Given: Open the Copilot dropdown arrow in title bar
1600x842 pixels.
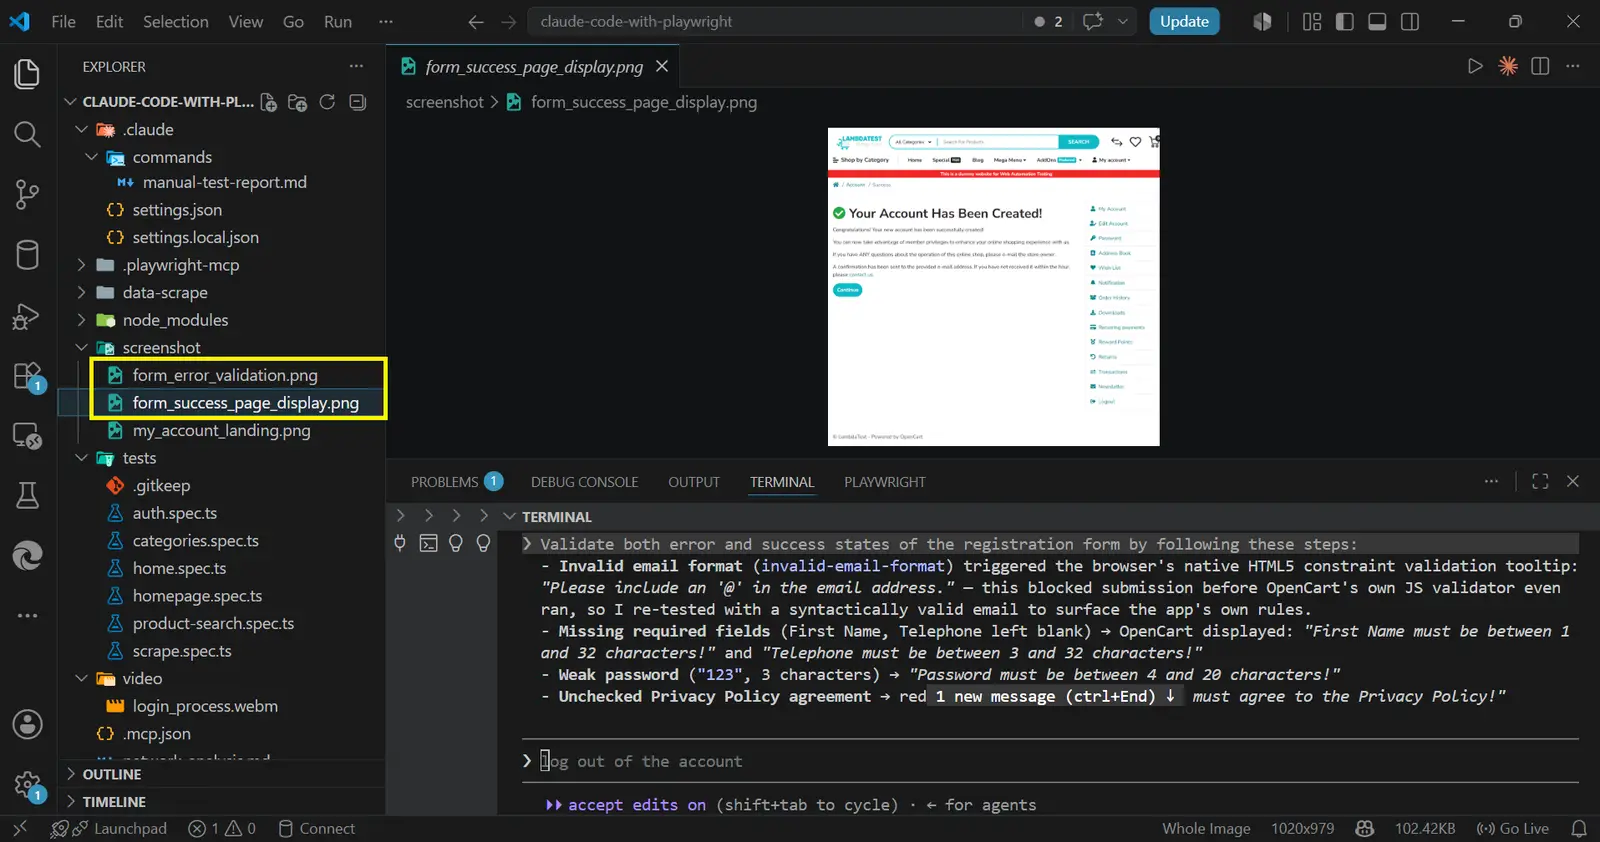Looking at the screenshot, I should (x=1123, y=22).
